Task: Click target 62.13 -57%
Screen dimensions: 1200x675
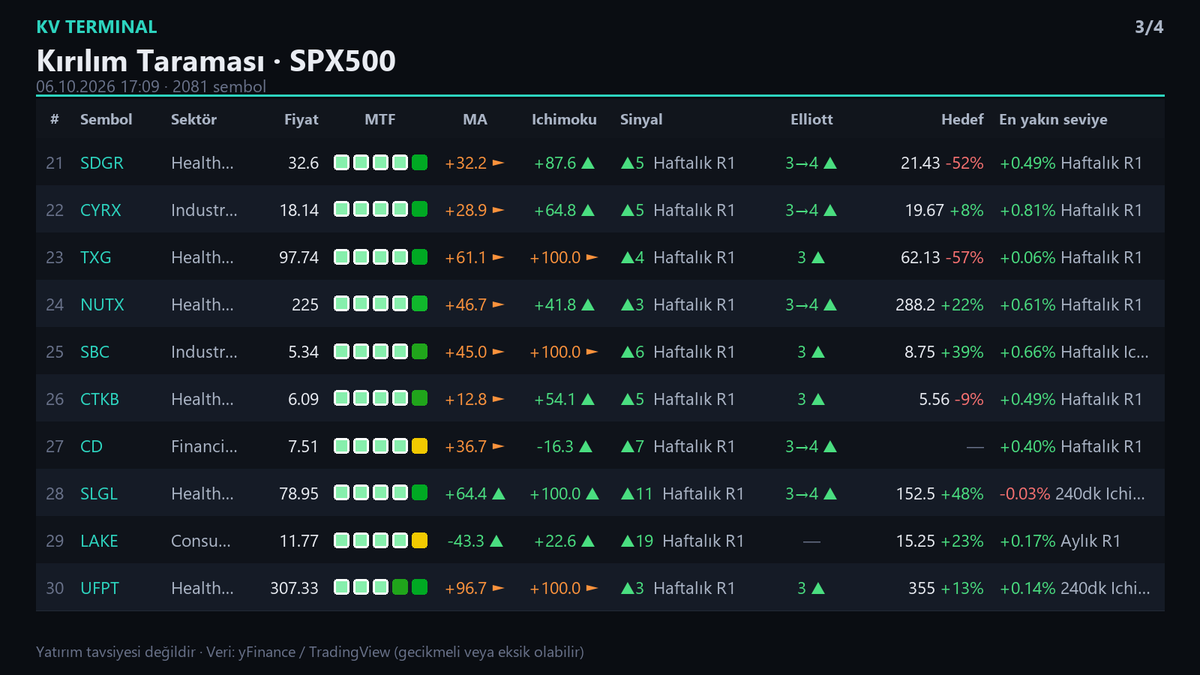Action: coord(942,257)
